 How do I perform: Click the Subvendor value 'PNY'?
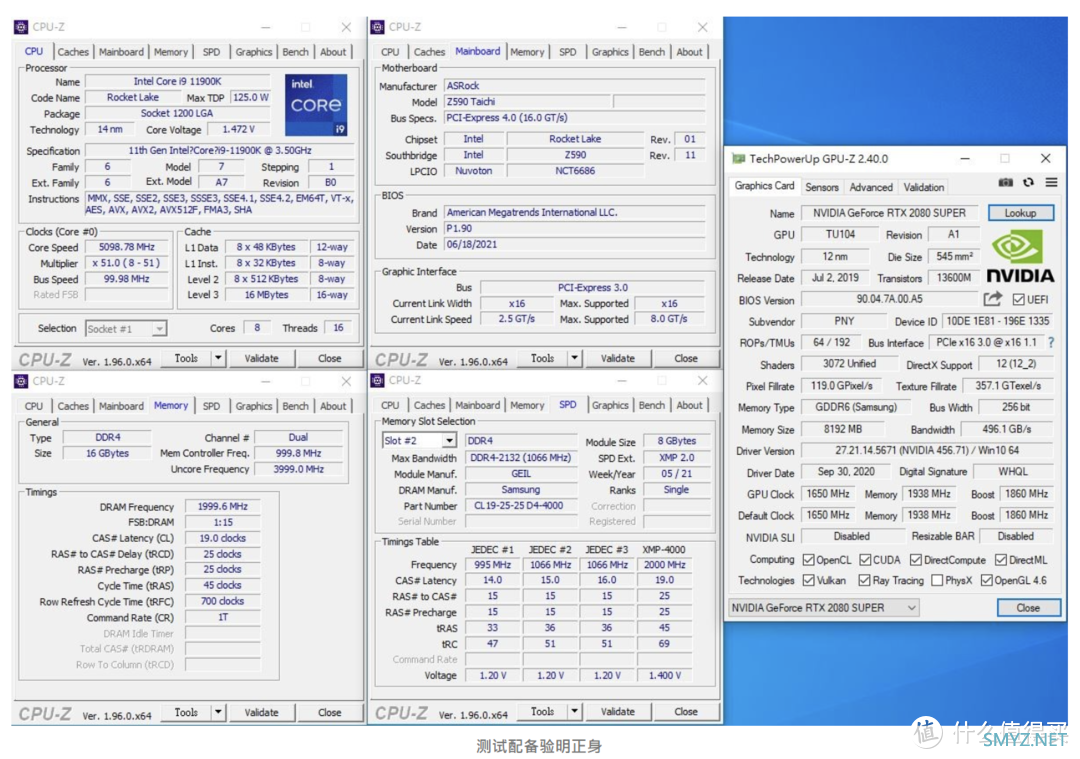tap(844, 321)
